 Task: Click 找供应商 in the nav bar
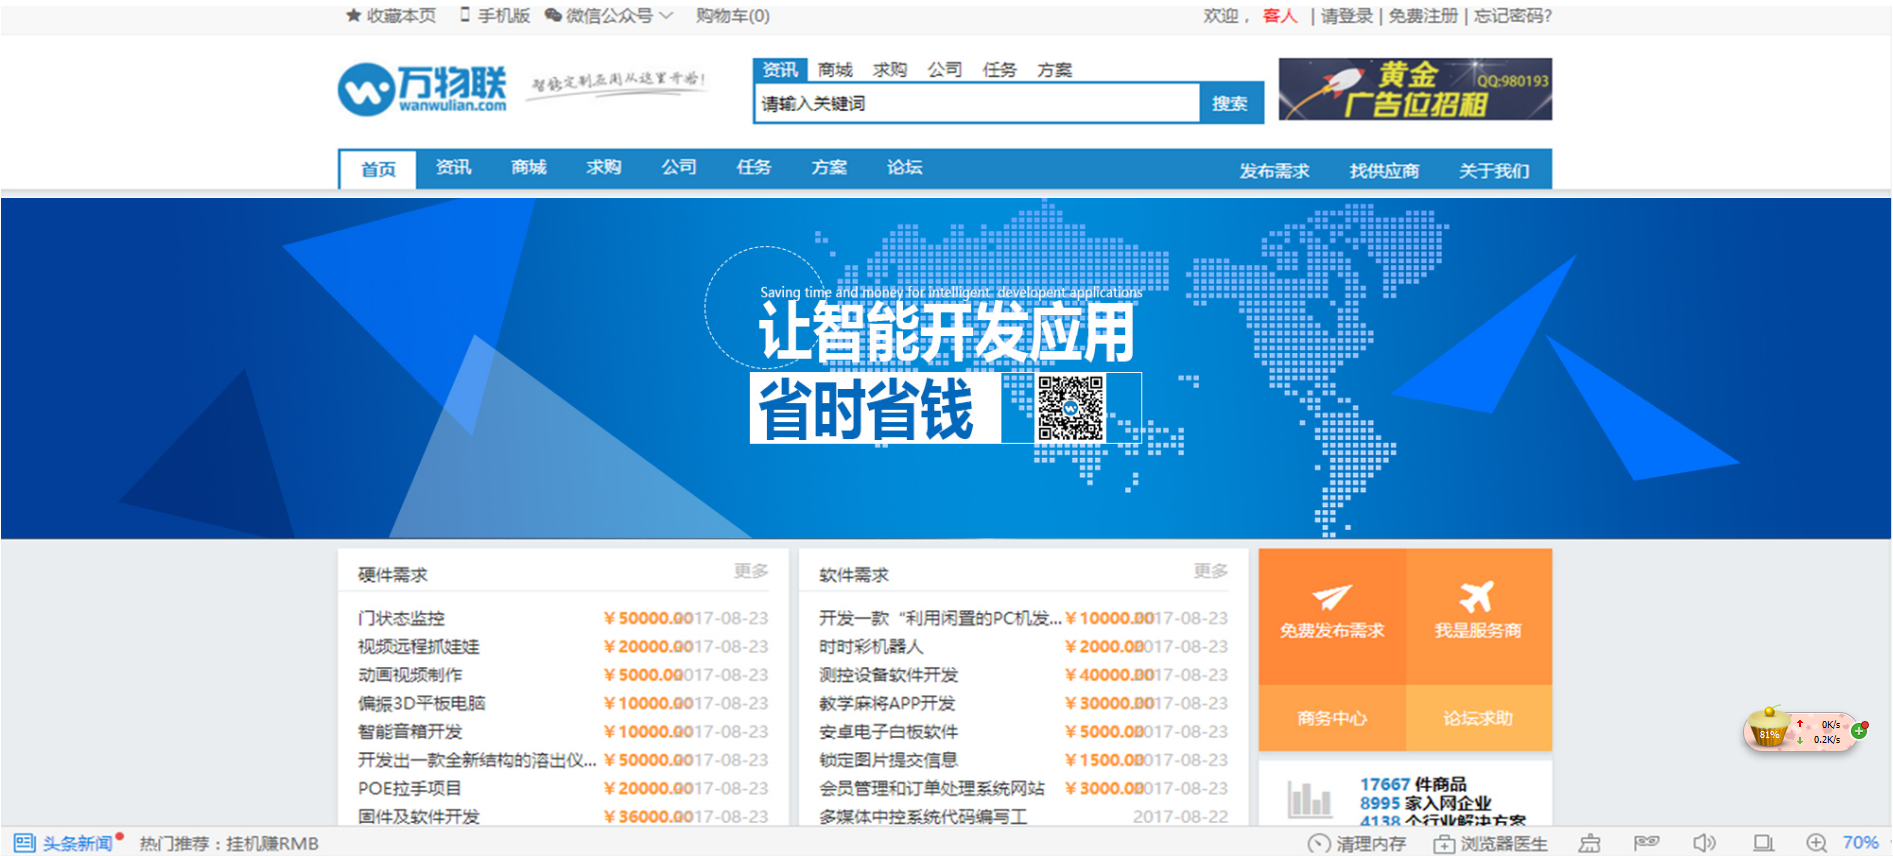tap(1385, 170)
